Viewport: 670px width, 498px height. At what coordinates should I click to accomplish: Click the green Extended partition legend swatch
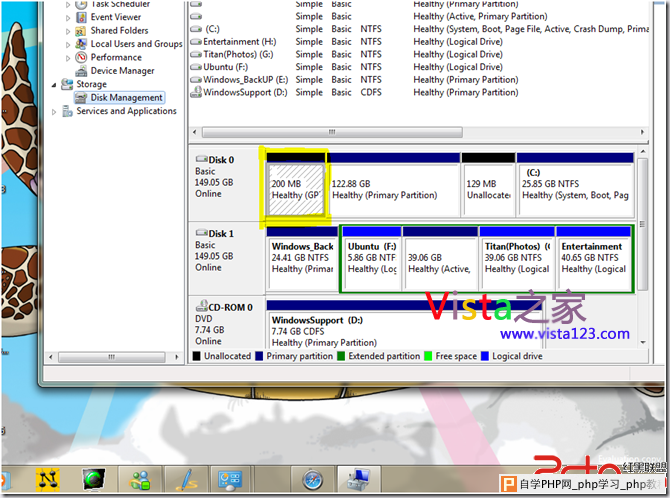tap(341, 356)
